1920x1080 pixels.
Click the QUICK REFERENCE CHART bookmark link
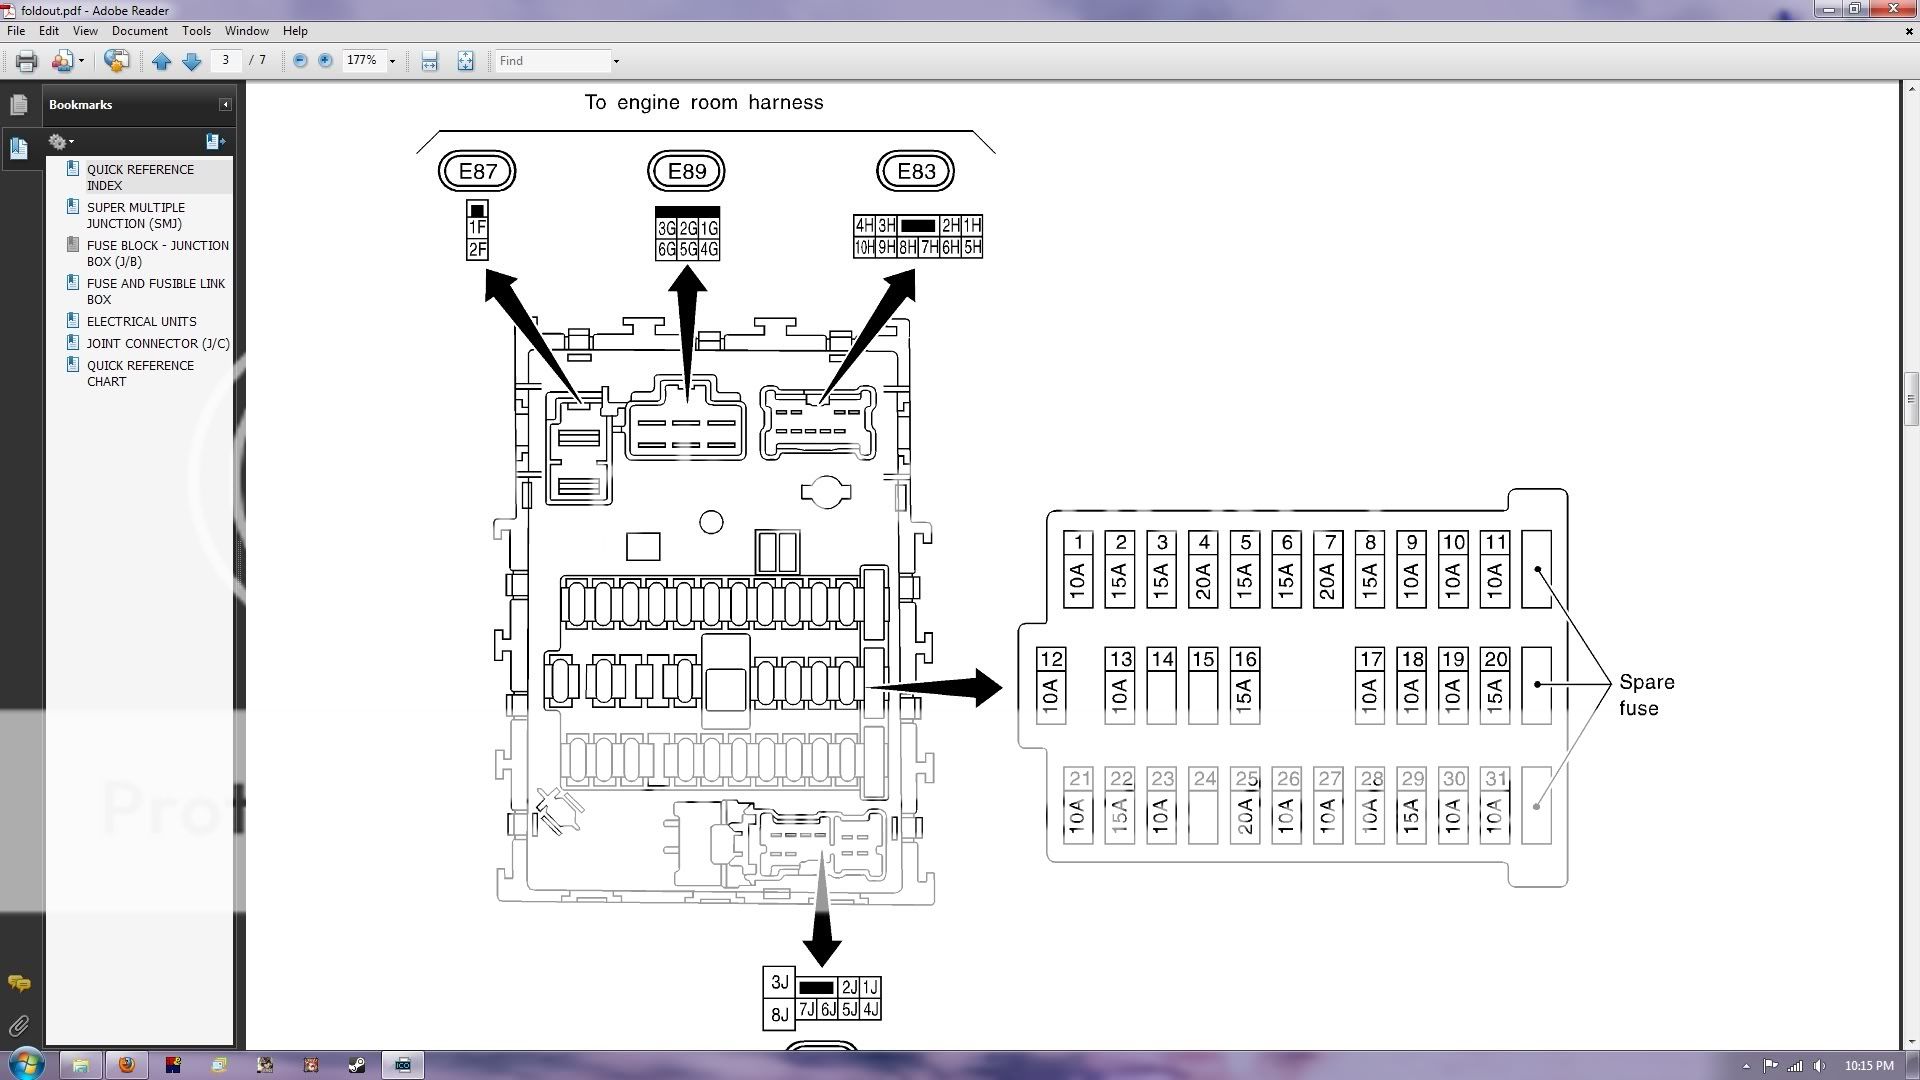tap(140, 373)
